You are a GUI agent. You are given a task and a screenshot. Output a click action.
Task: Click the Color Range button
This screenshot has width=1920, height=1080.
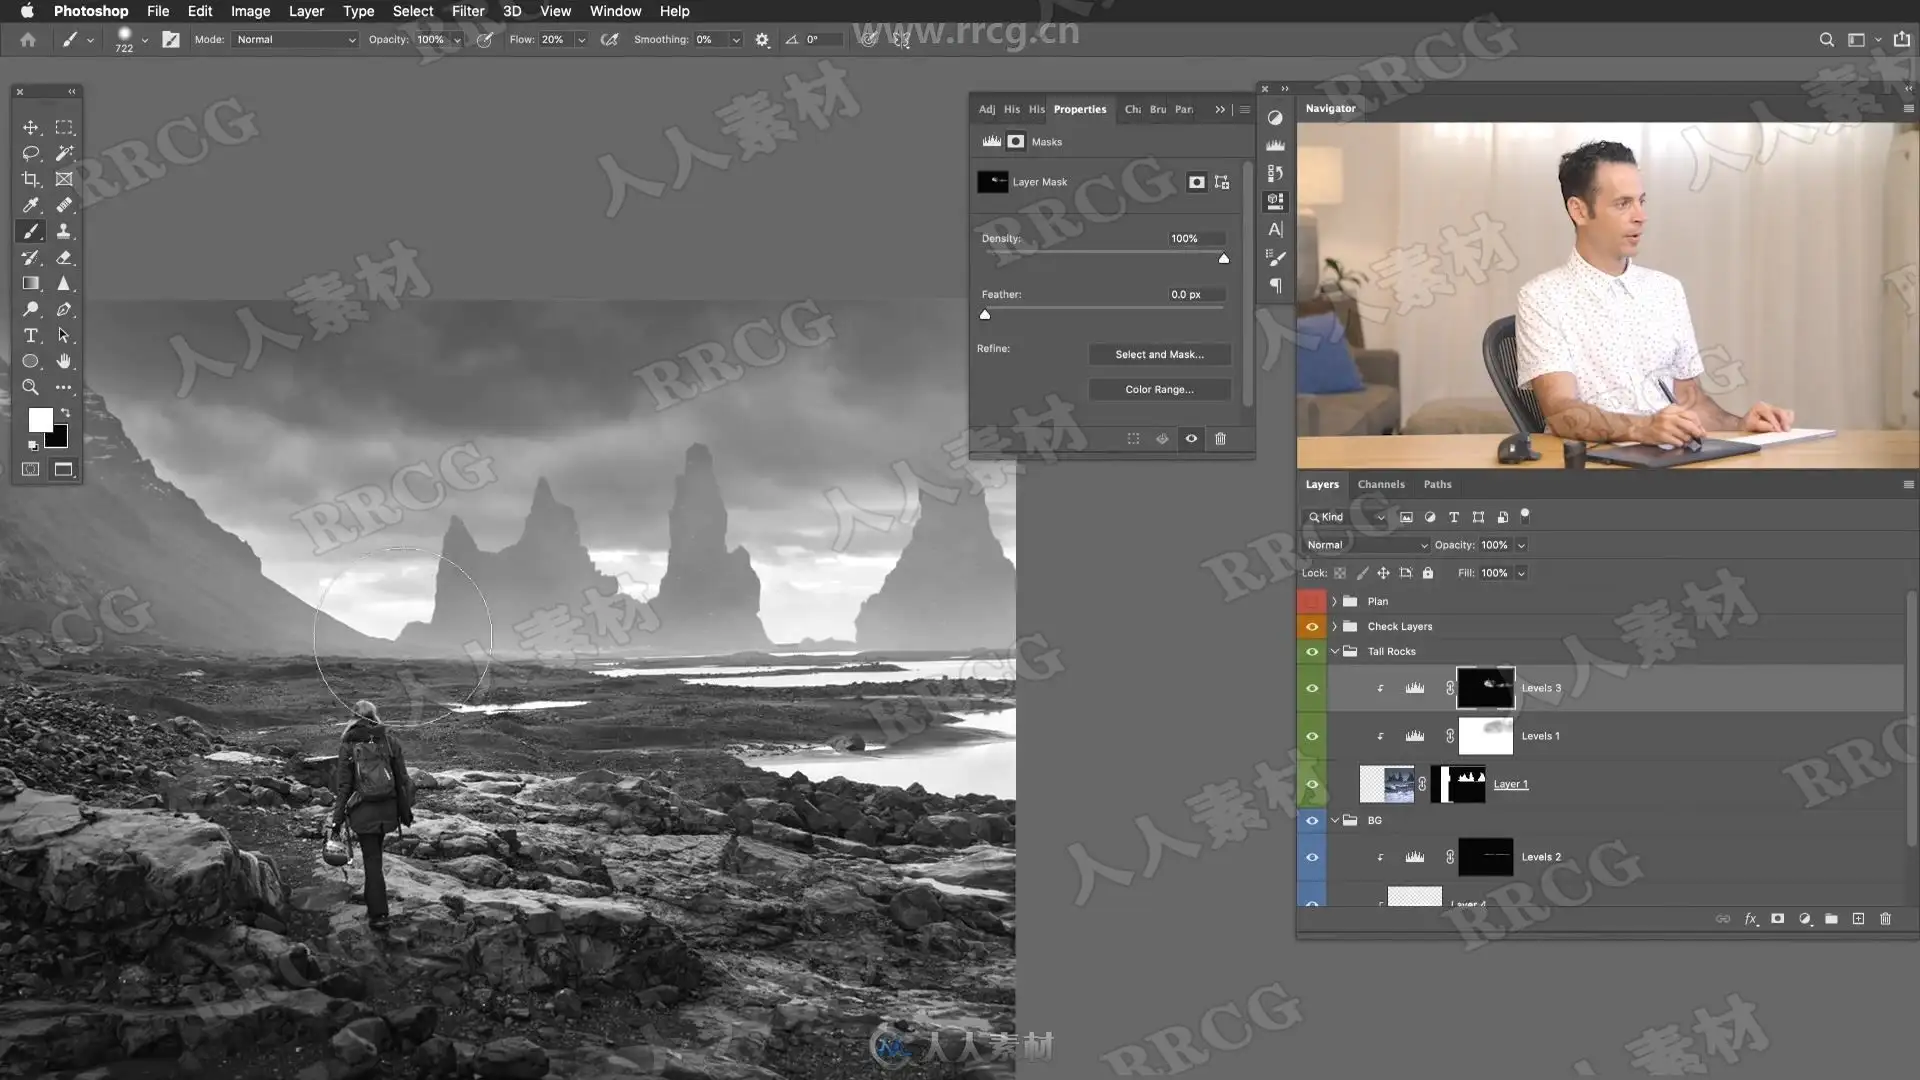click(x=1159, y=389)
